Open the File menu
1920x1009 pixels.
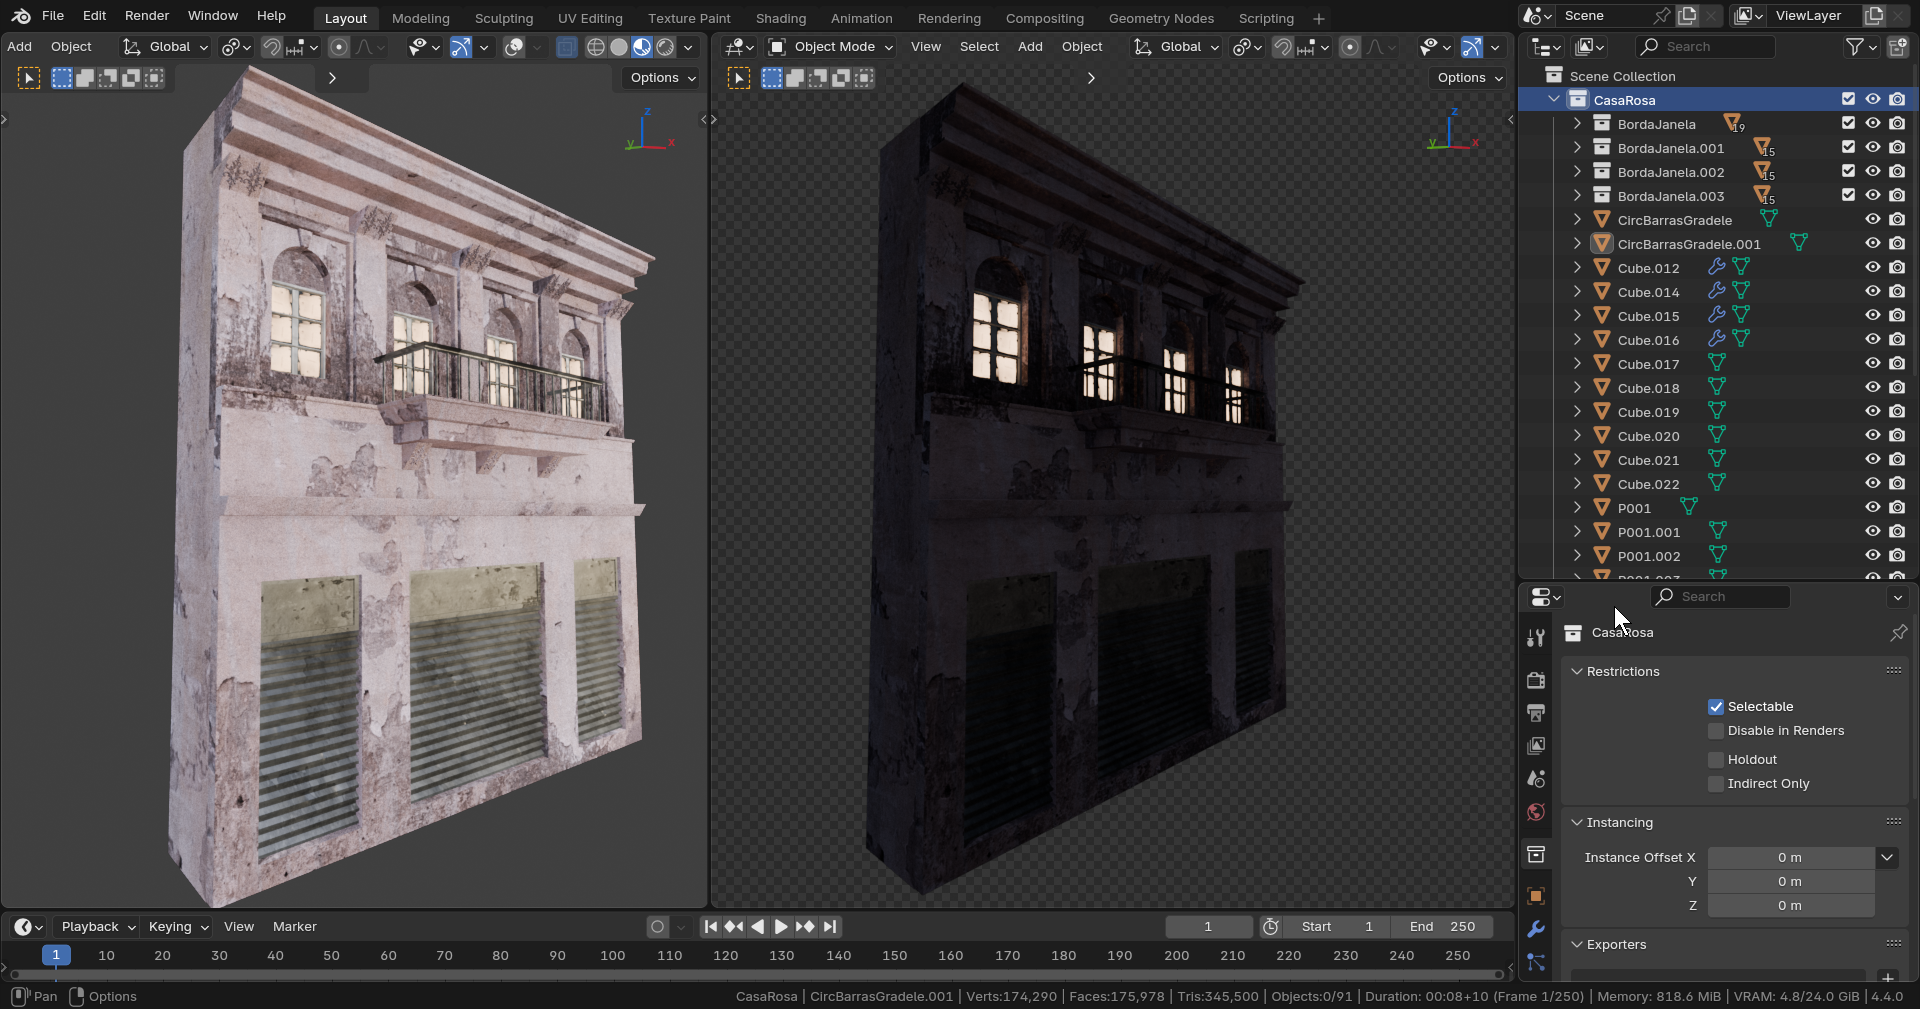[x=53, y=16]
